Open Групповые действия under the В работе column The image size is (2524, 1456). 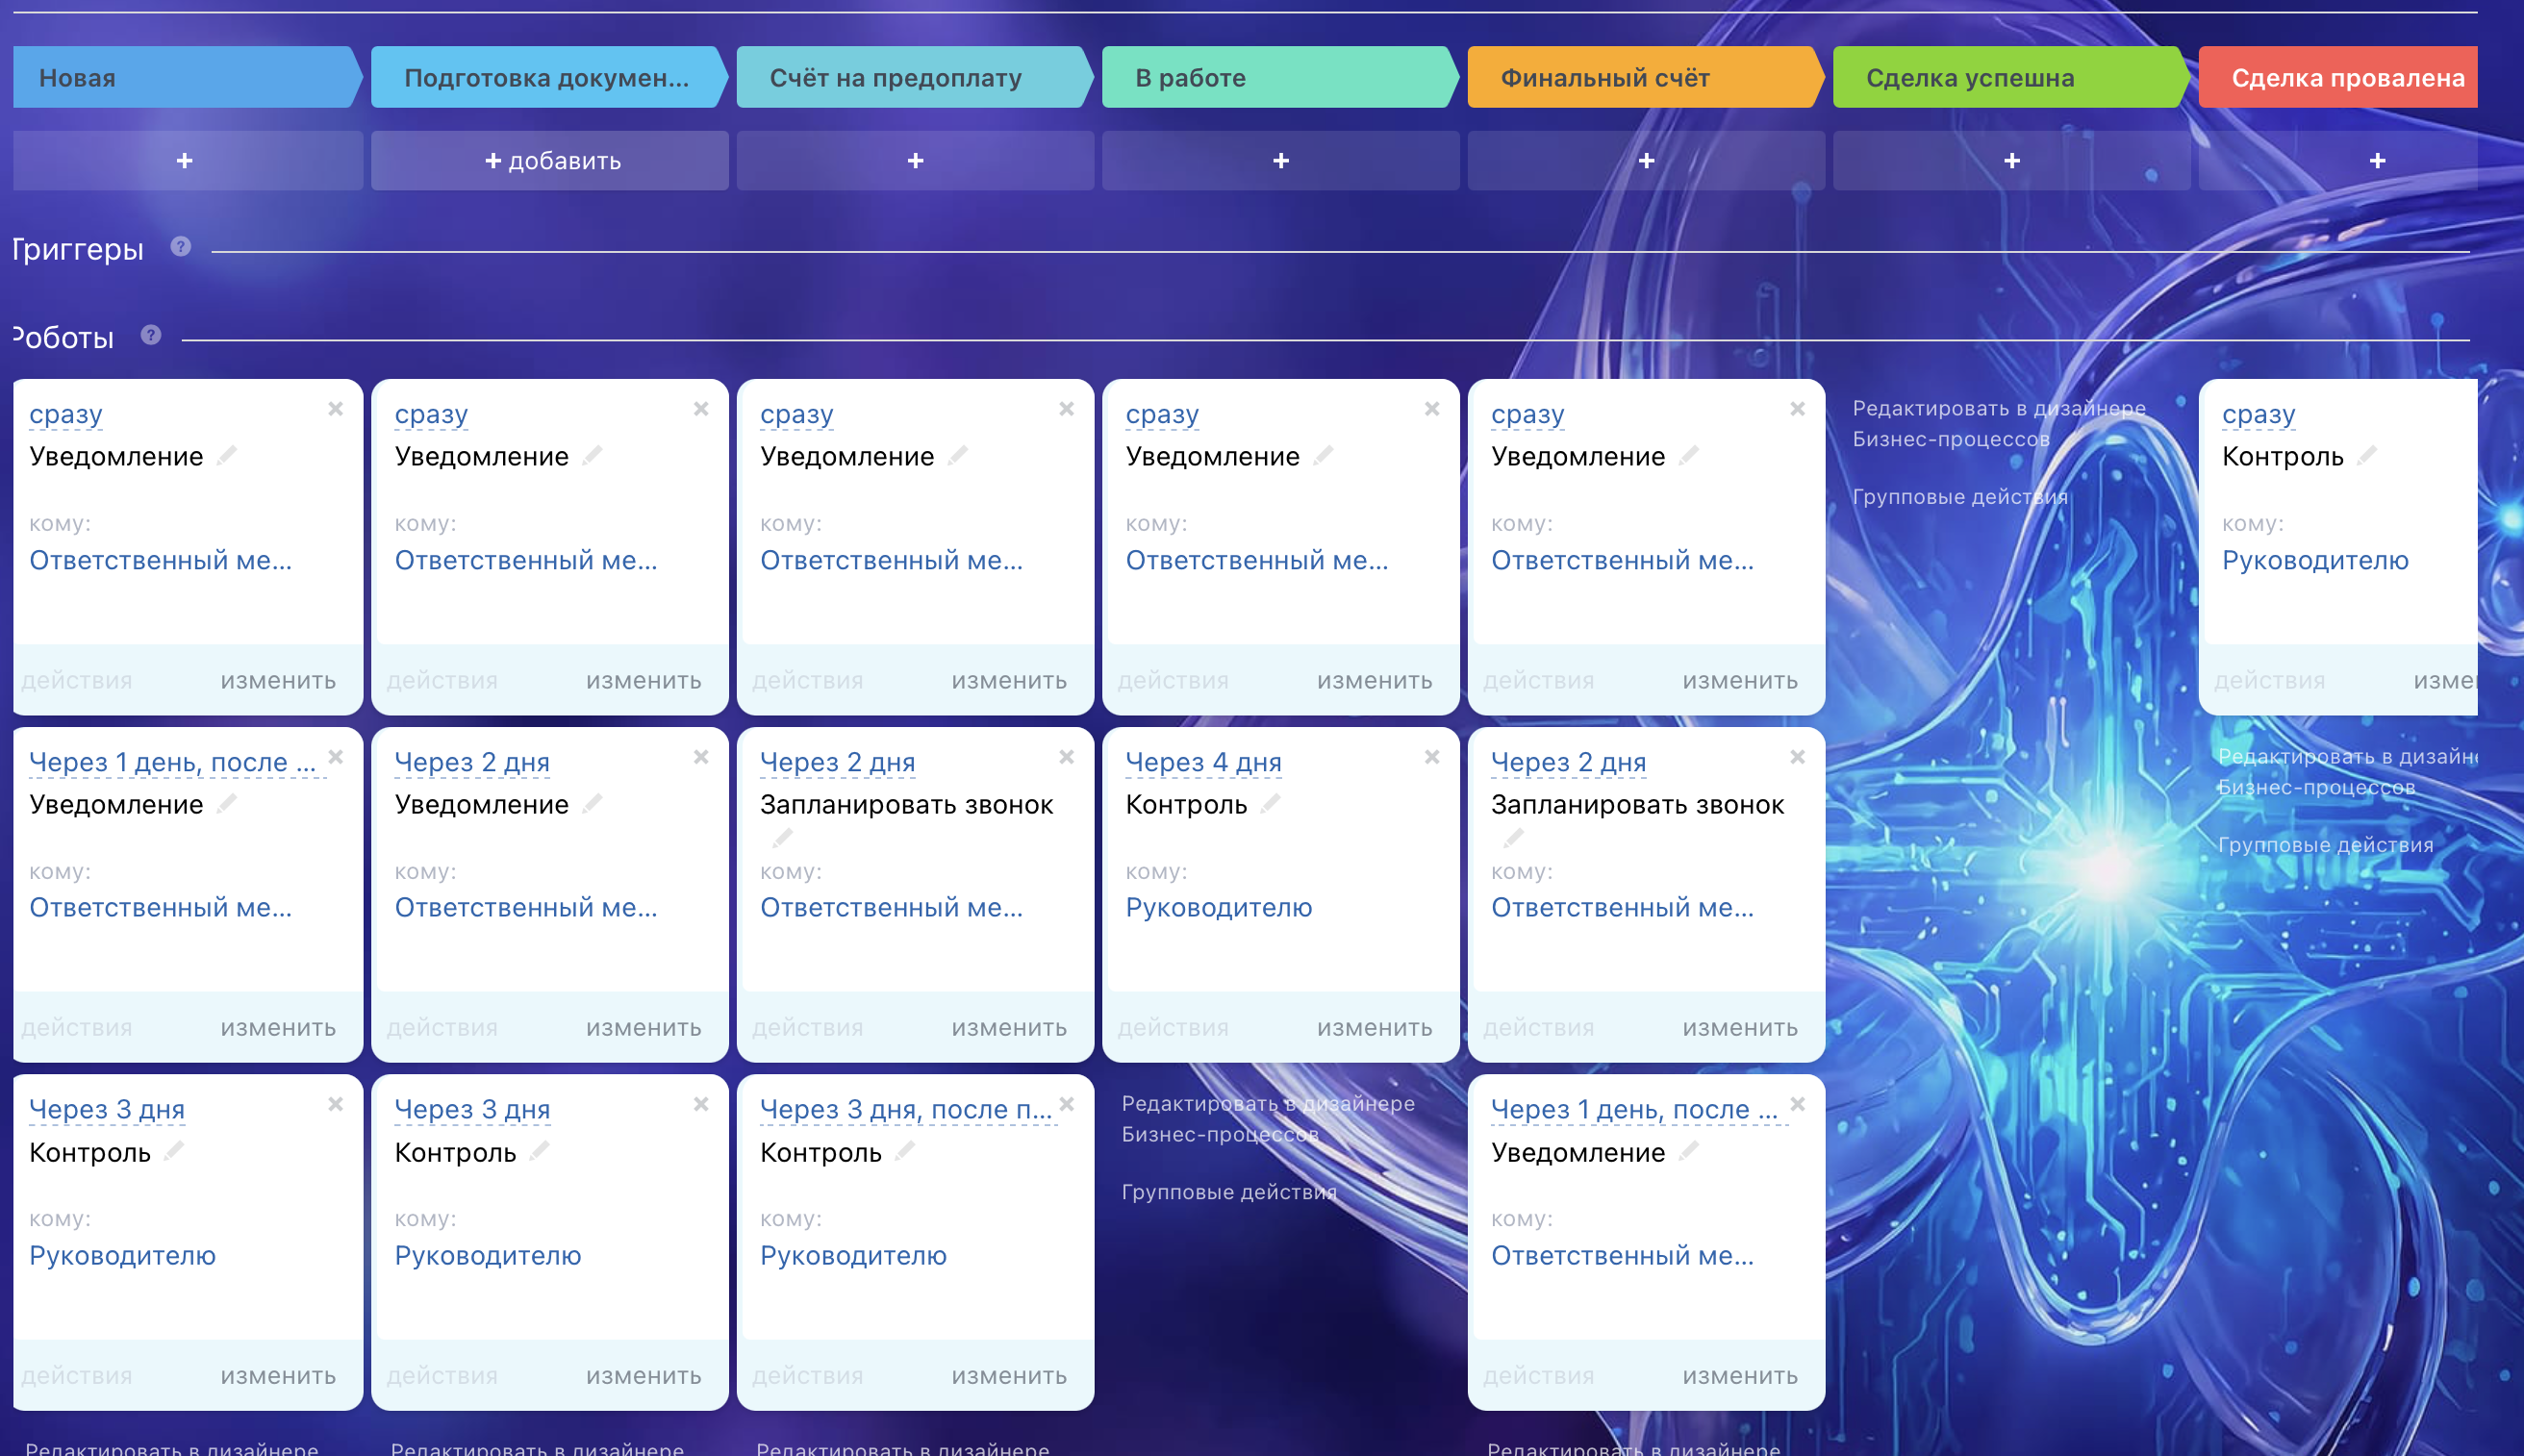pos(1229,1192)
